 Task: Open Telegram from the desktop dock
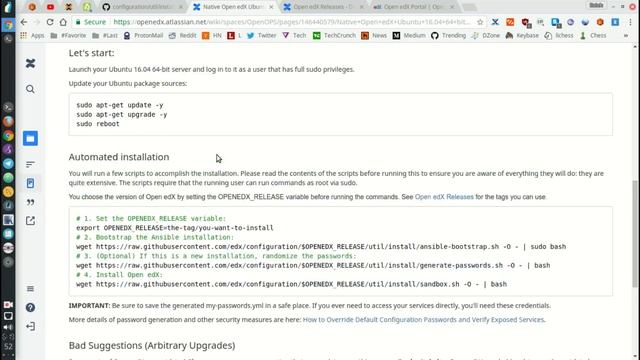(8, 164)
